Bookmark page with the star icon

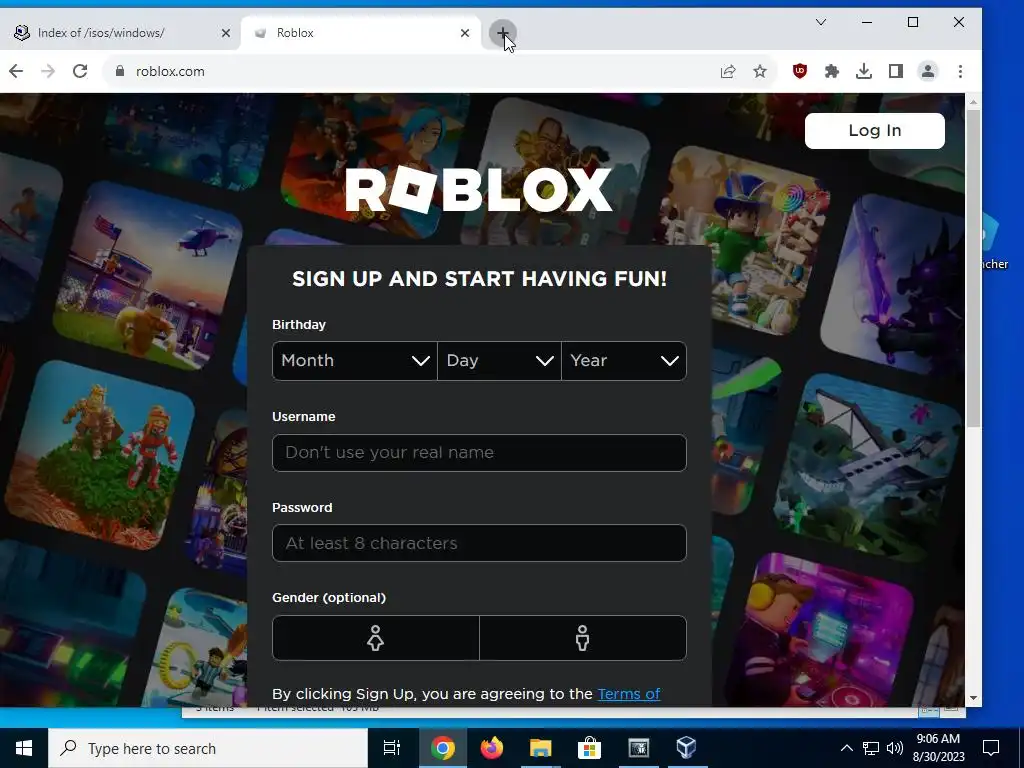pos(760,71)
